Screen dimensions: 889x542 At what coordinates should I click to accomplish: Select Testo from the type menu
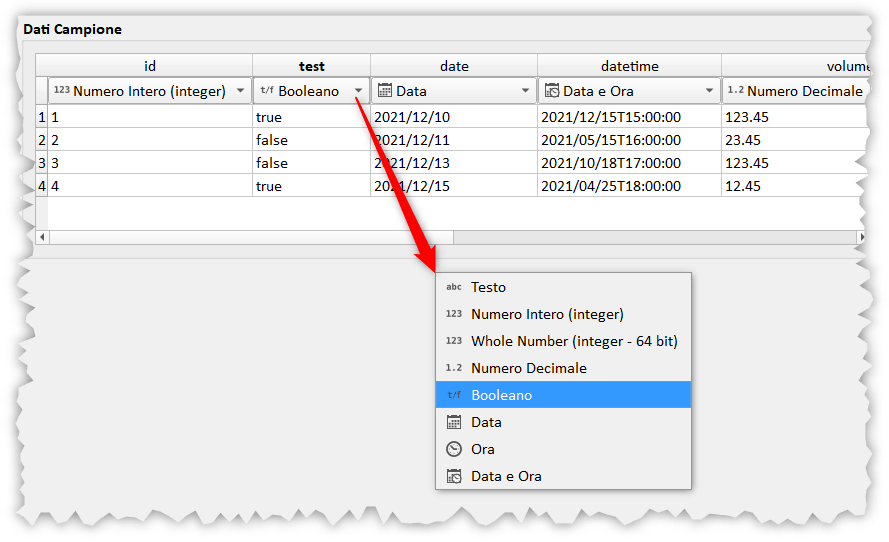[489, 287]
